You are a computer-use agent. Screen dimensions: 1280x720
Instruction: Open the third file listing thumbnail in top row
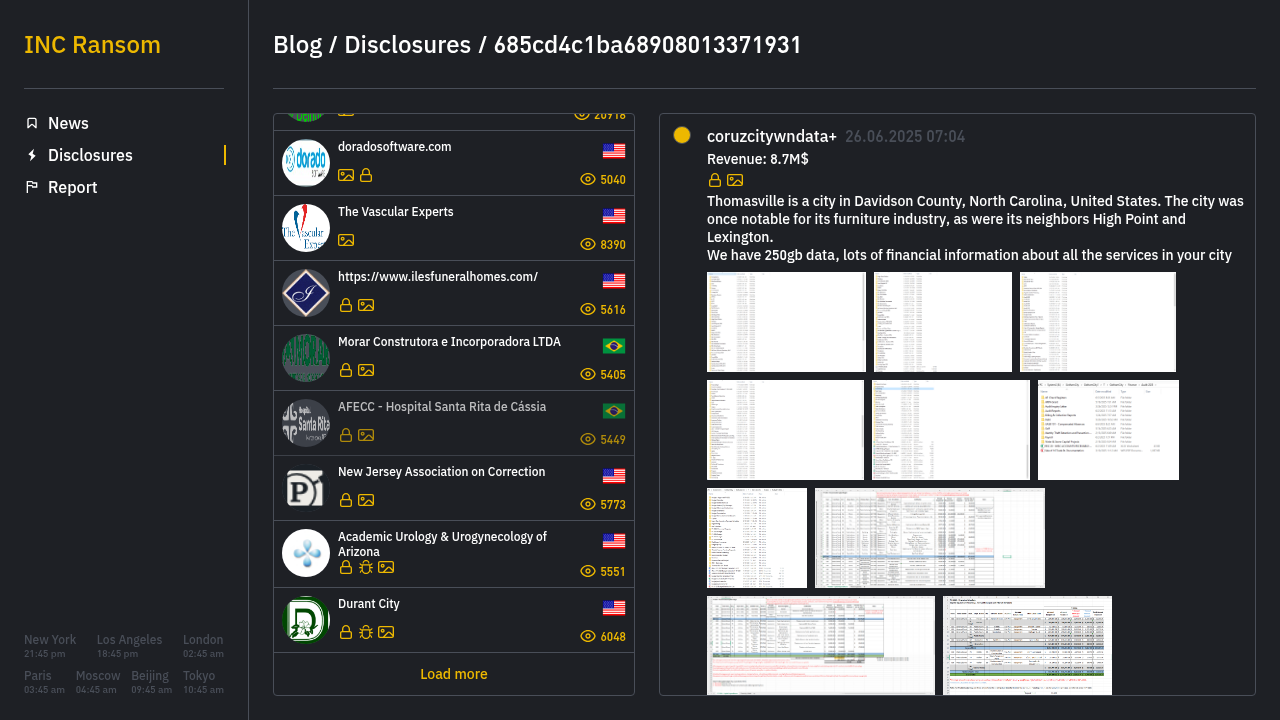pos(1098,322)
